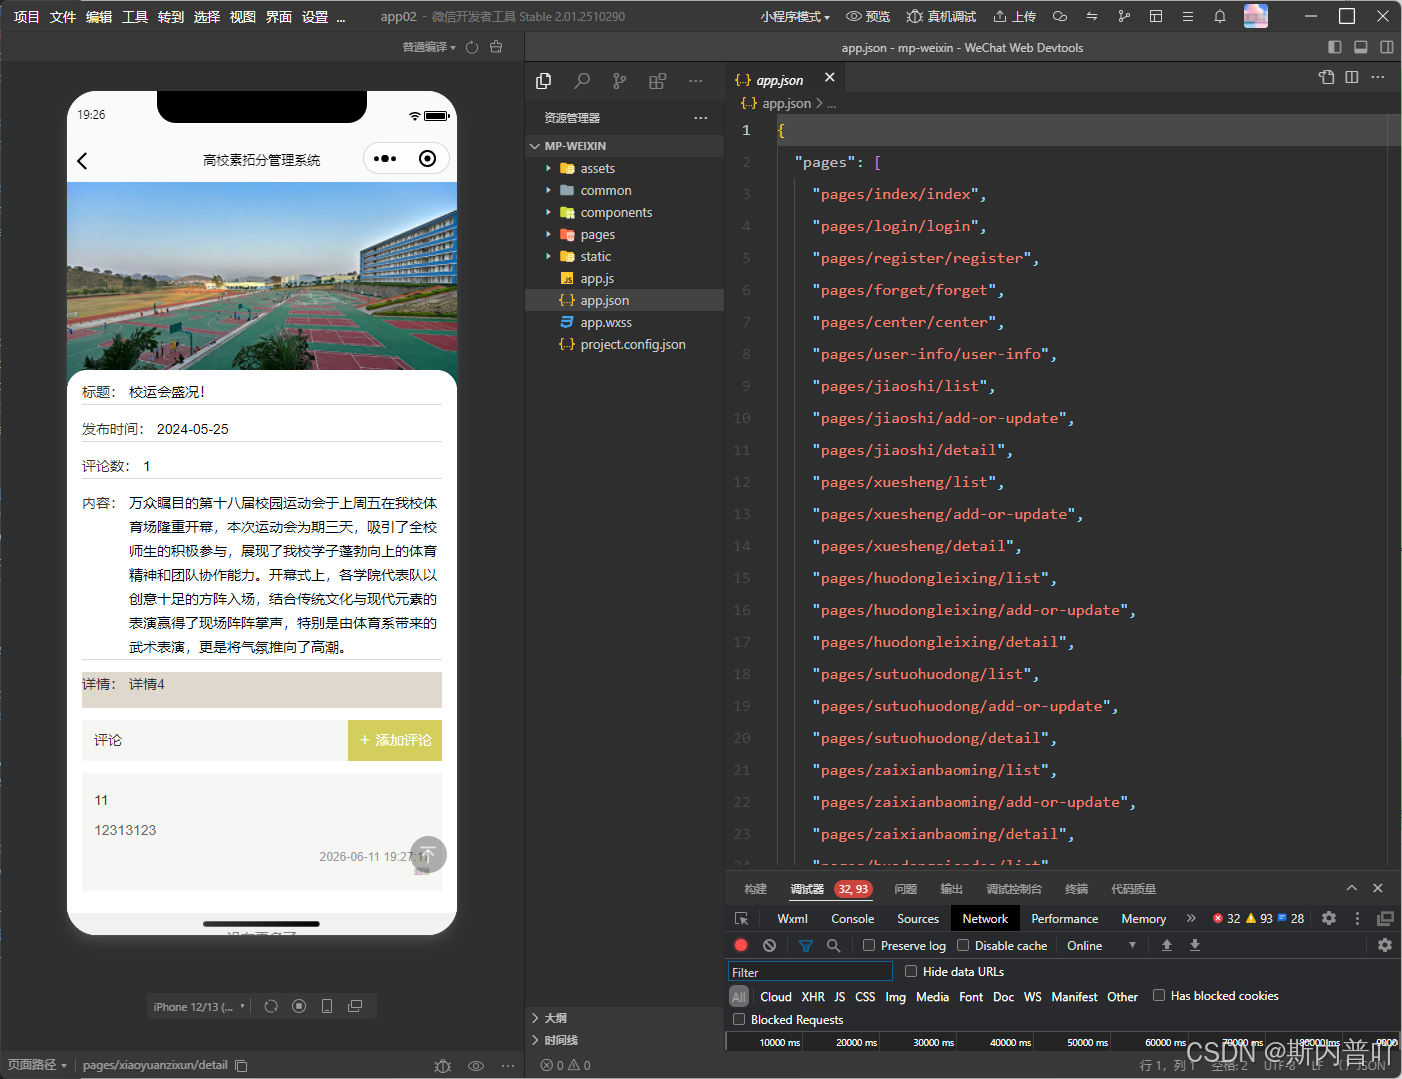Click the upload (上传) button
This screenshot has height=1079, width=1402.
(1014, 16)
